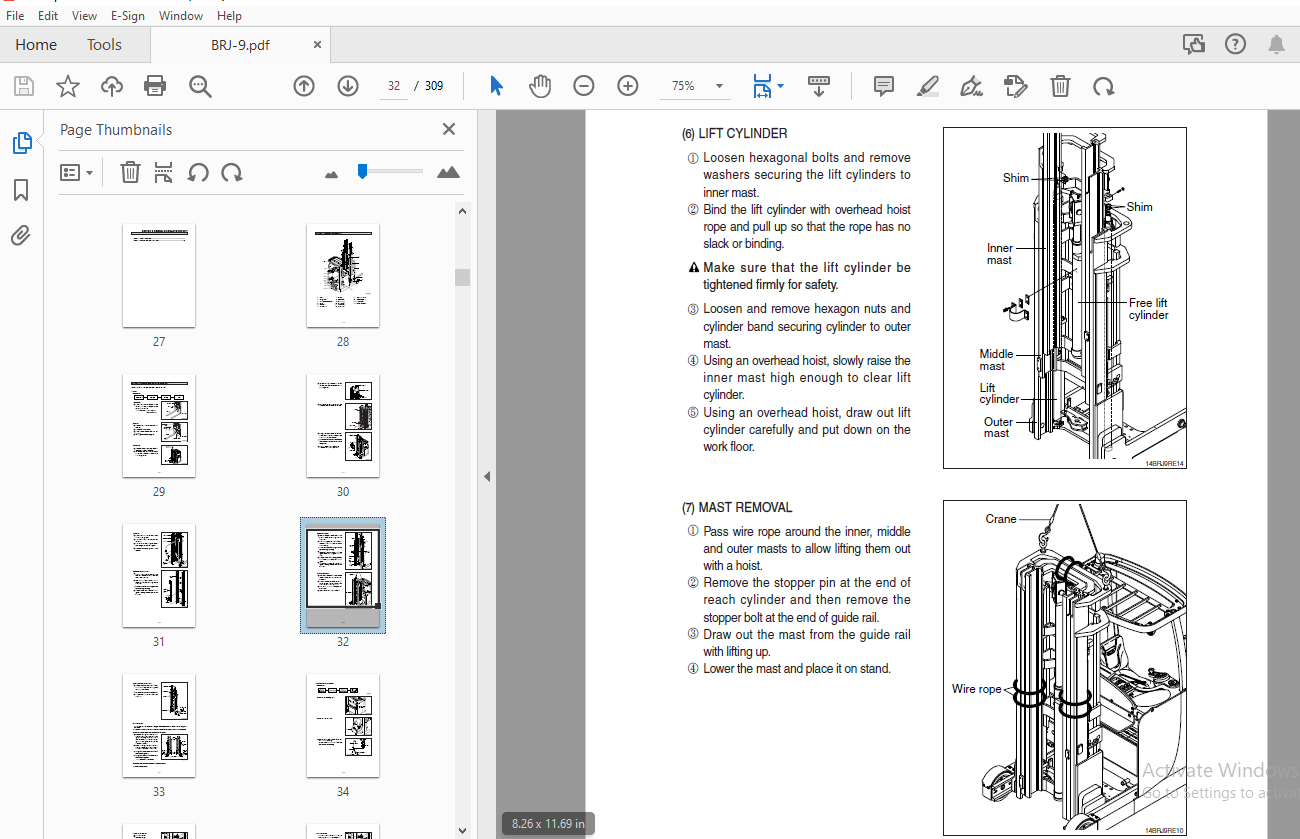Close the BRJ-9.pdf tab
This screenshot has height=839, width=1300.
318,44
